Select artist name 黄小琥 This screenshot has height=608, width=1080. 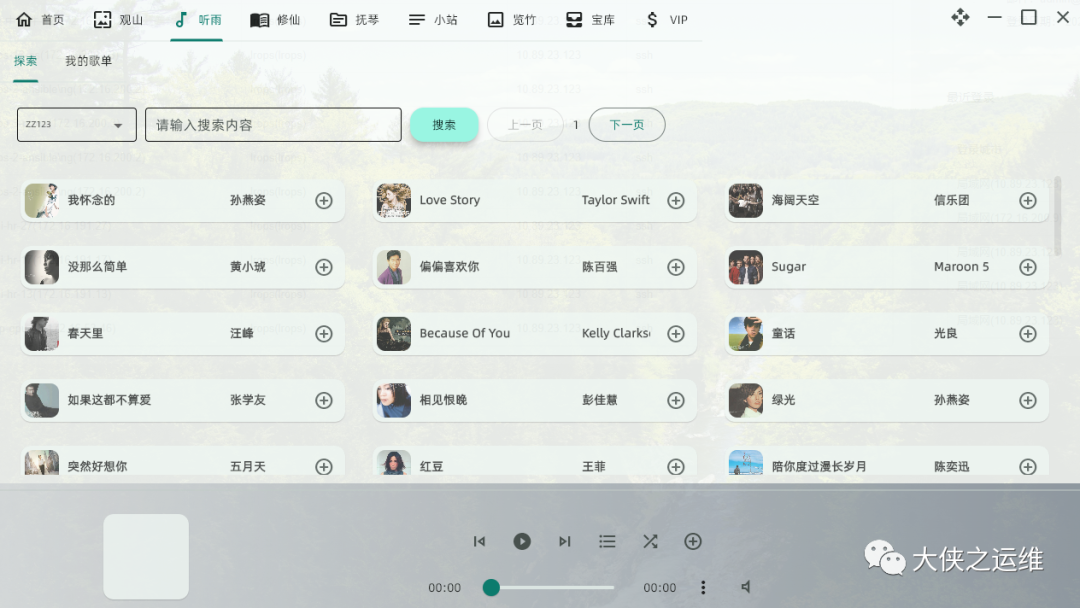pyautogui.click(x=247, y=266)
